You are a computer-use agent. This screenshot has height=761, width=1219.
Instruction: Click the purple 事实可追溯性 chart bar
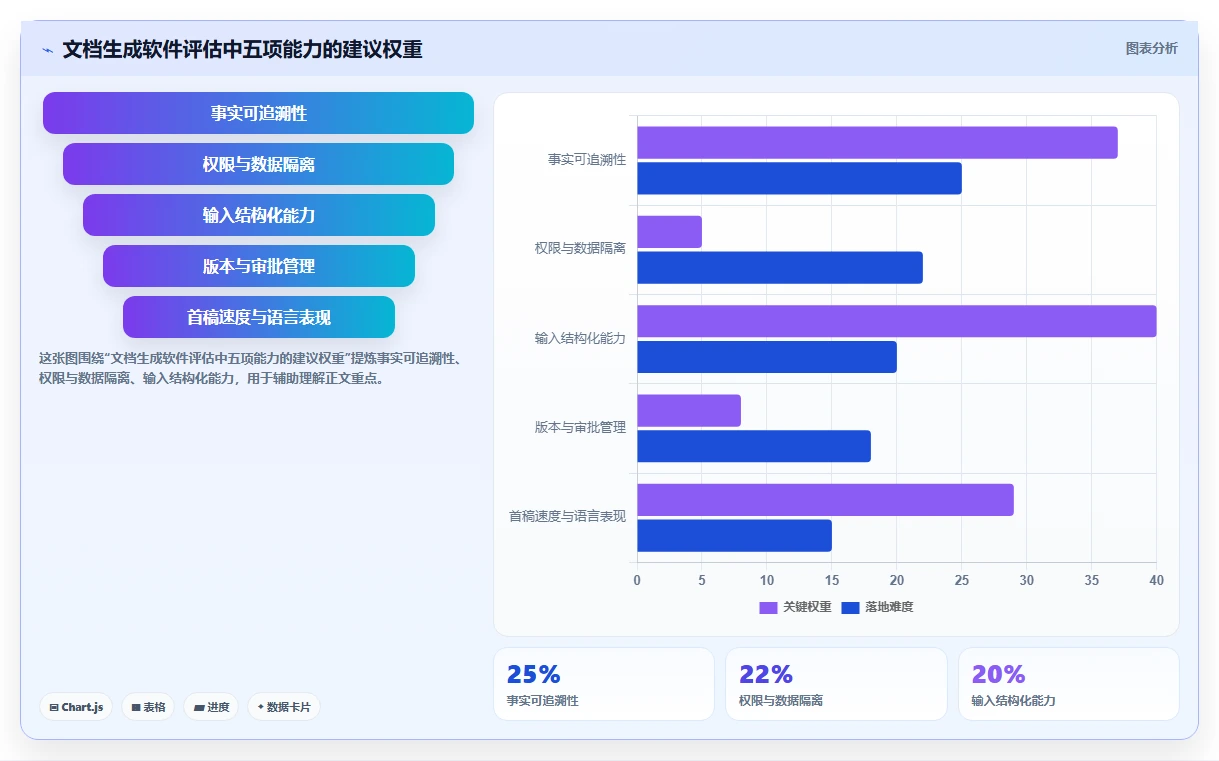[877, 143]
